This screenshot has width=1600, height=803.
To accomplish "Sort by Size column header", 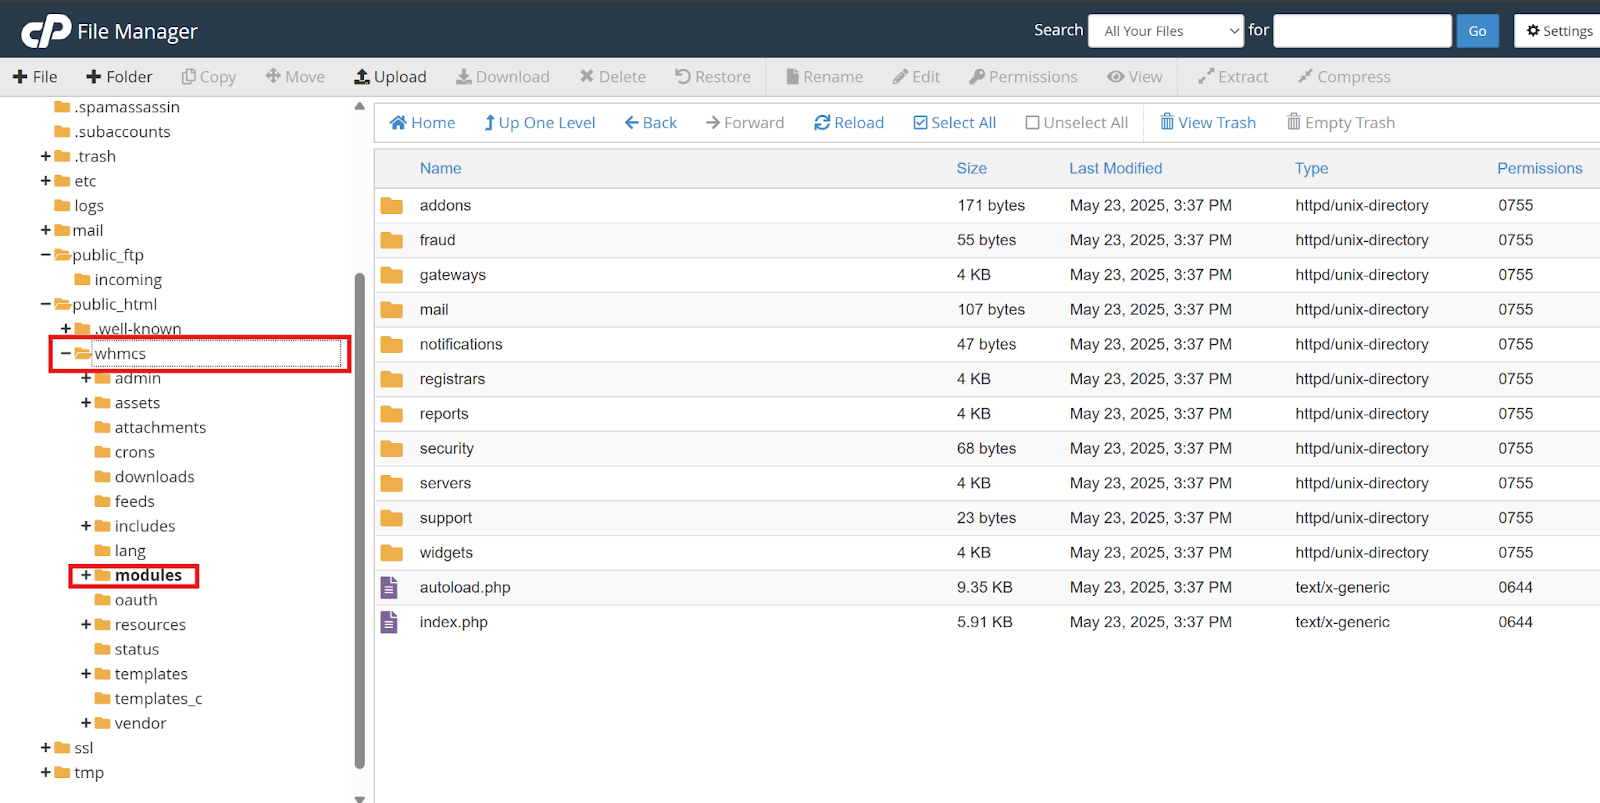I will (972, 168).
